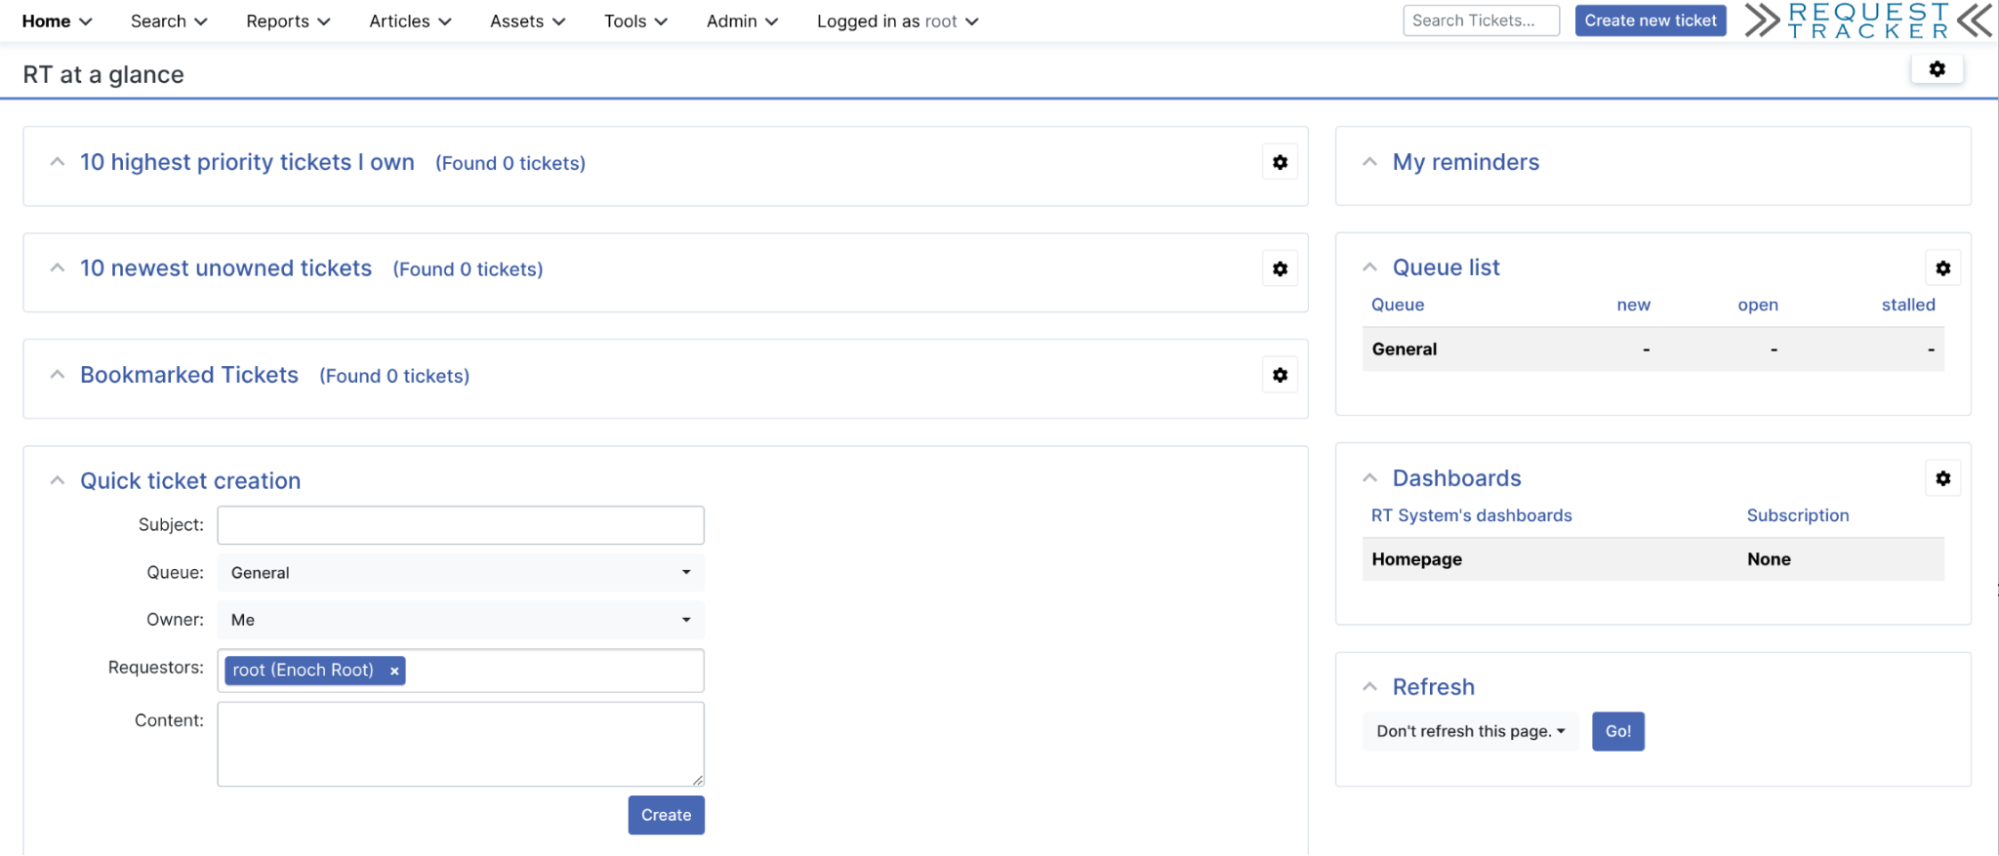Open the Owner dropdown showing Me
This screenshot has height=856, width=1999.
tap(460, 620)
